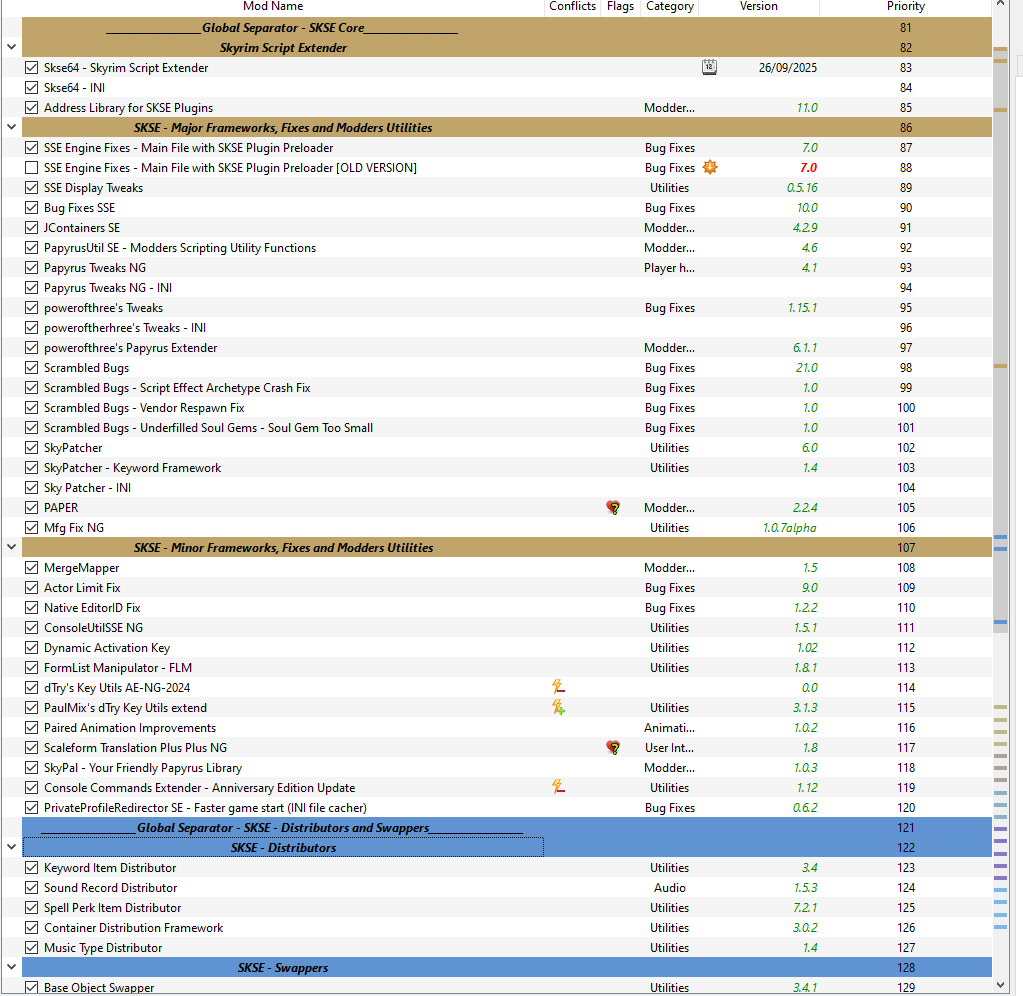Click the heart flag on Scaleform Translation row
This screenshot has width=1023, height=996.
613,747
